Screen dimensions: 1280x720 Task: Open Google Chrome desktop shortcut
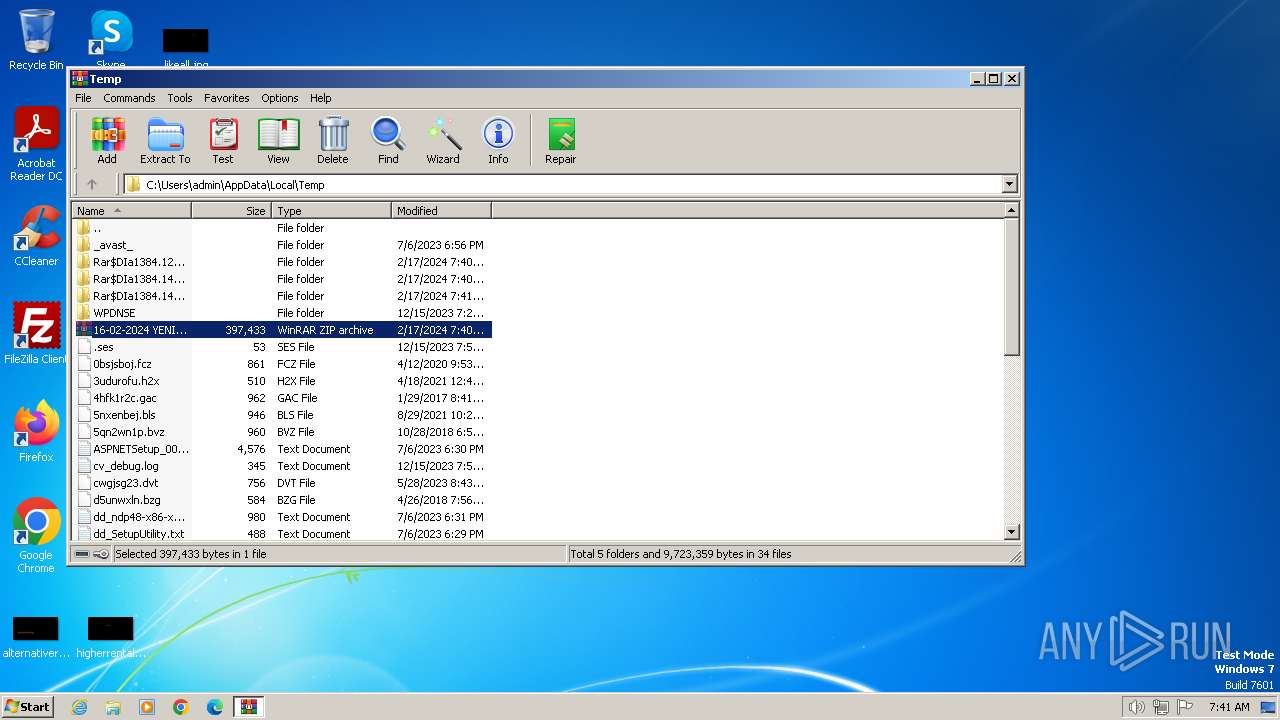[36, 536]
